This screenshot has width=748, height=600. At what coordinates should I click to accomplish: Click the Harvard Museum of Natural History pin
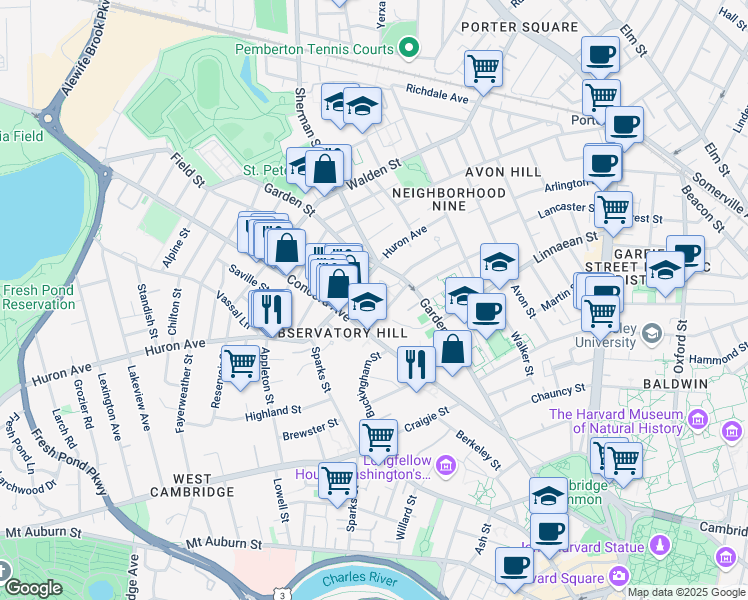(x=698, y=420)
